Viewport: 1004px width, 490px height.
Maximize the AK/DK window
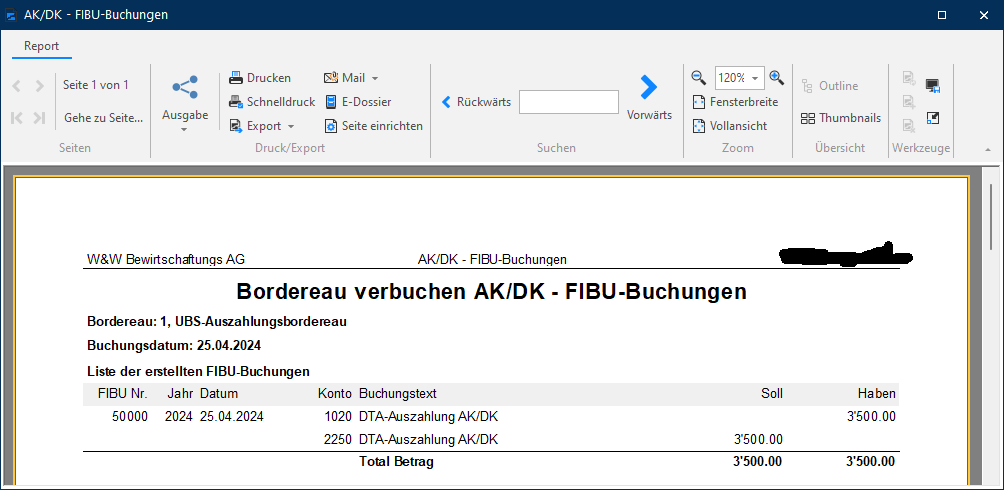coord(942,15)
